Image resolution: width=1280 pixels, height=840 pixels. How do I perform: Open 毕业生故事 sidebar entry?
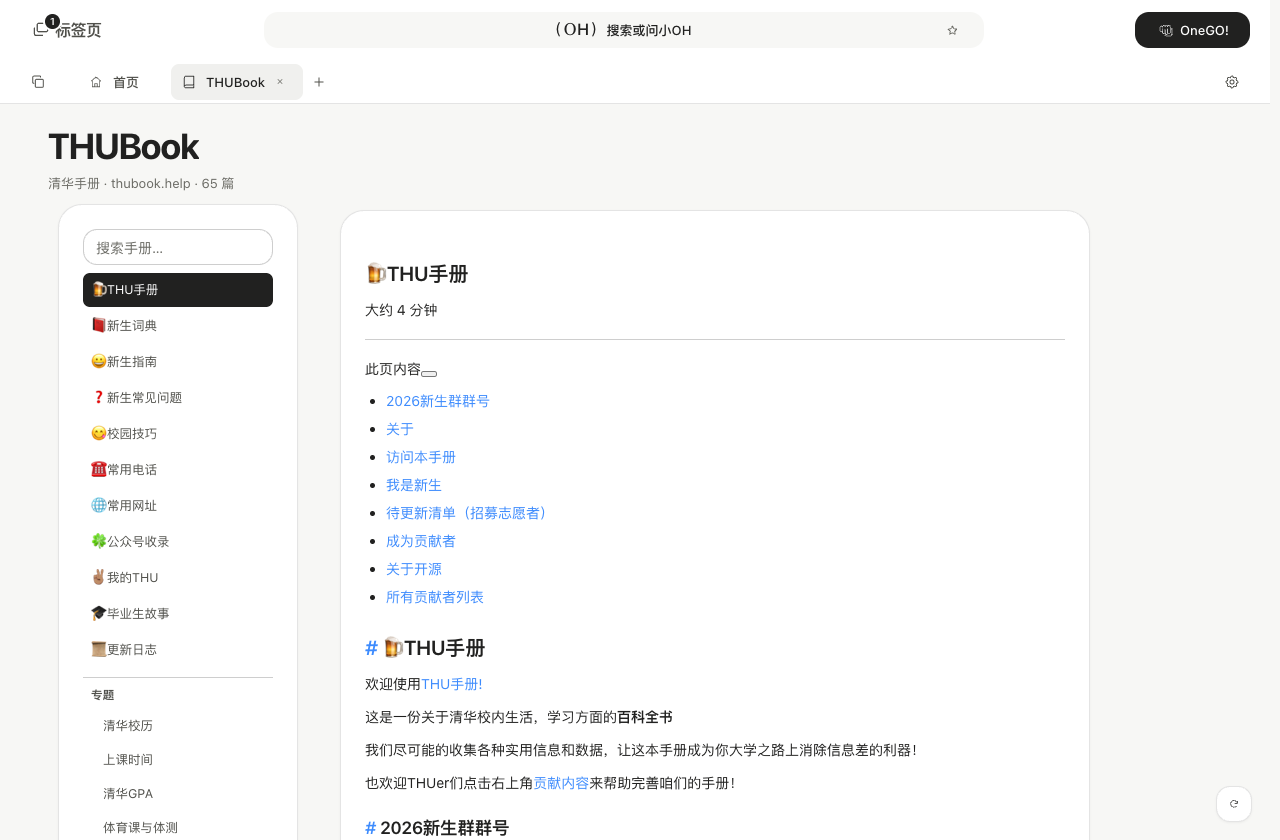[178, 614]
